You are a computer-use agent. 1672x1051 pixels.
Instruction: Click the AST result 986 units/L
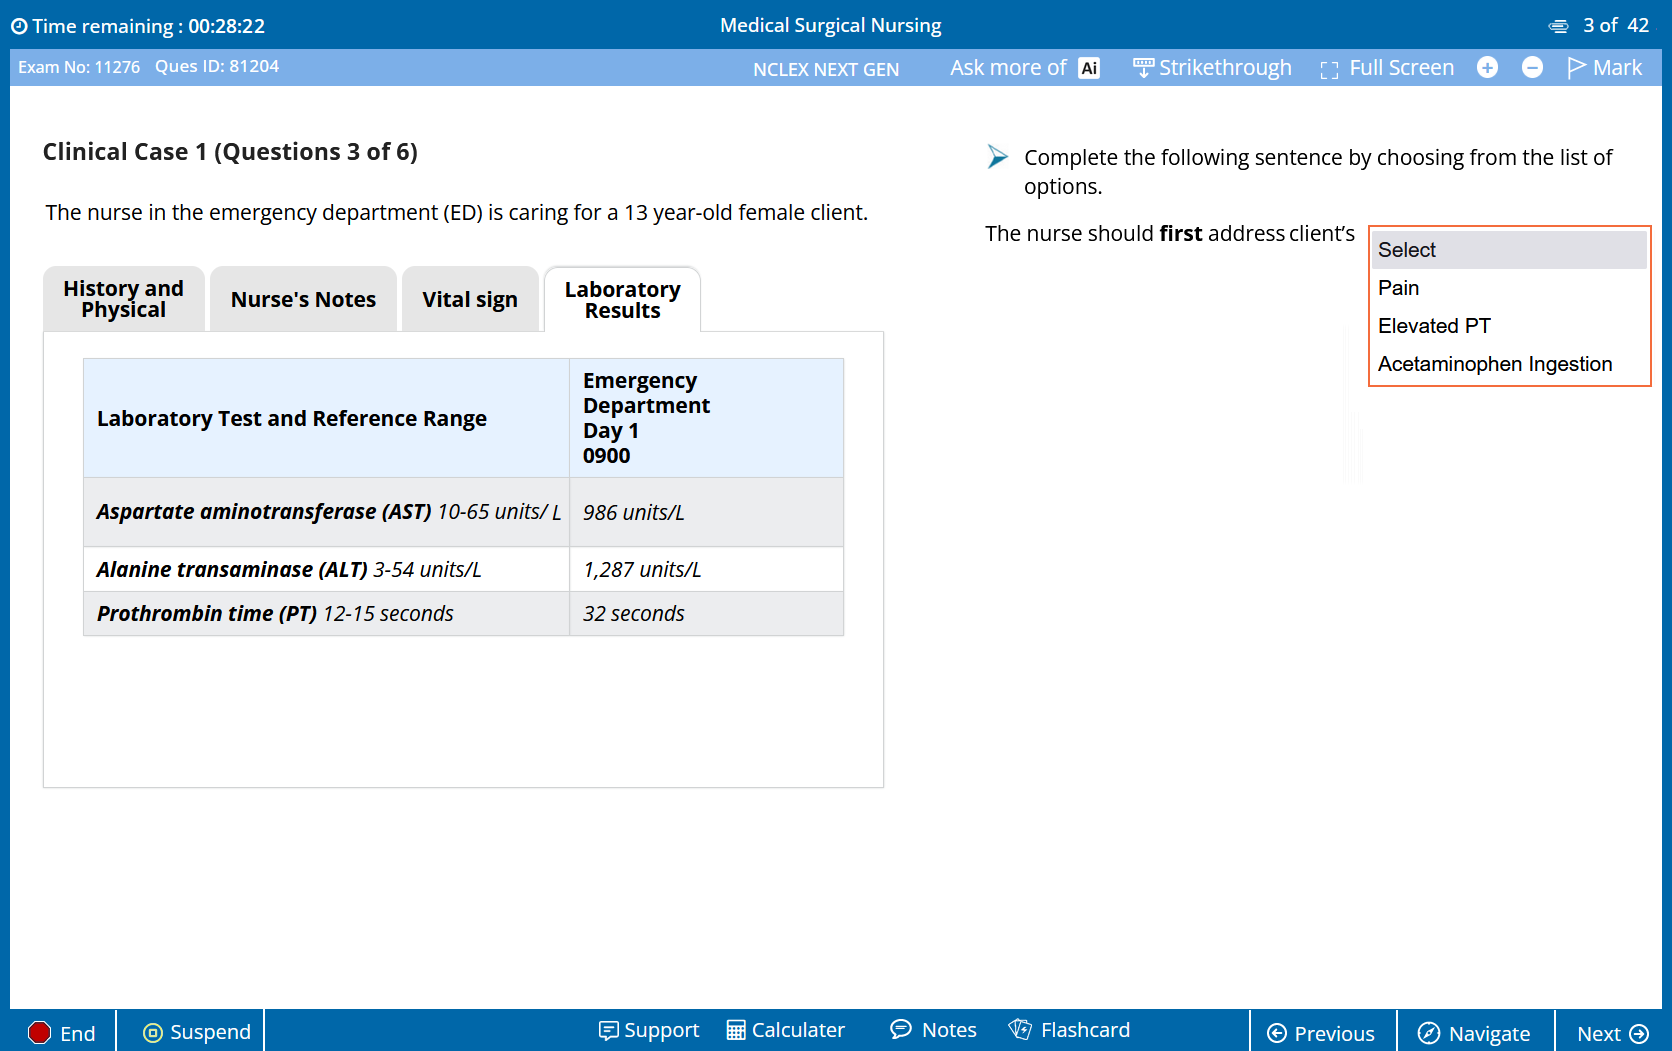pyautogui.click(x=634, y=512)
